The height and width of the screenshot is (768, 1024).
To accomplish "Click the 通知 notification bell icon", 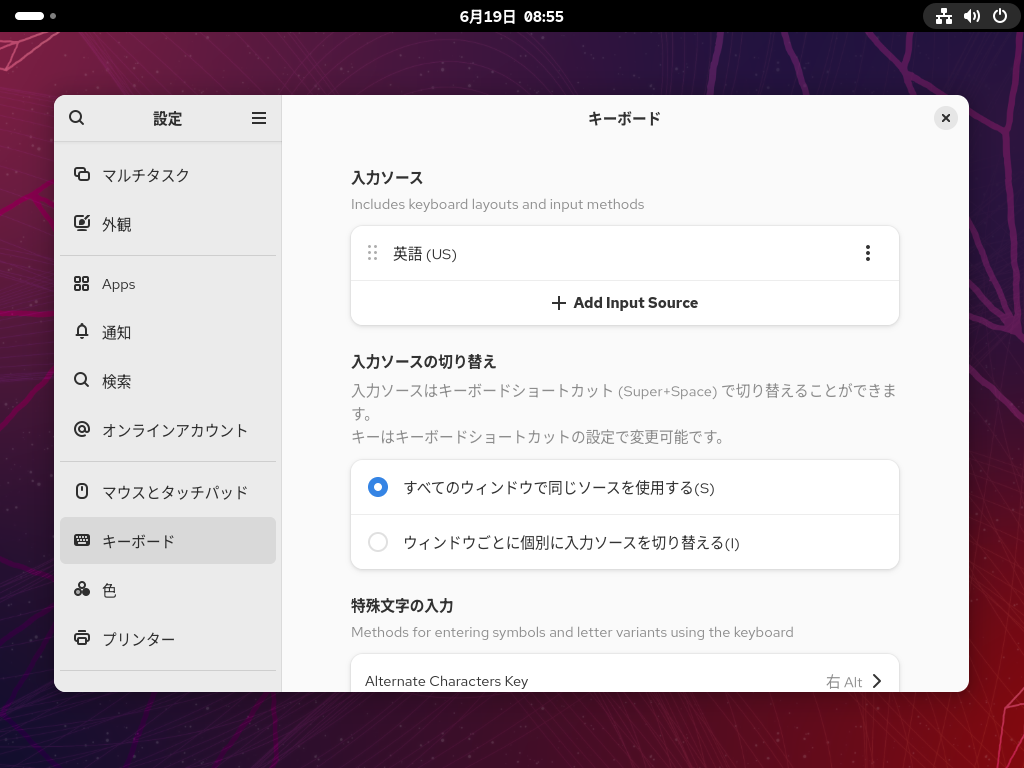I will click(82, 332).
